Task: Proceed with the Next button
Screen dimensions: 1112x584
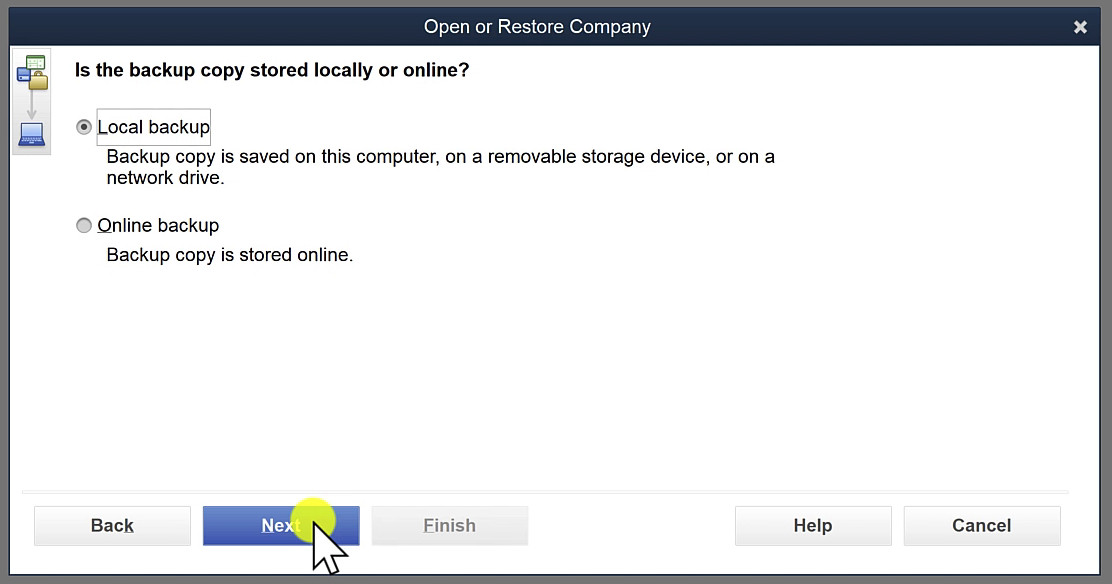Action: pyautogui.click(x=281, y=526)
